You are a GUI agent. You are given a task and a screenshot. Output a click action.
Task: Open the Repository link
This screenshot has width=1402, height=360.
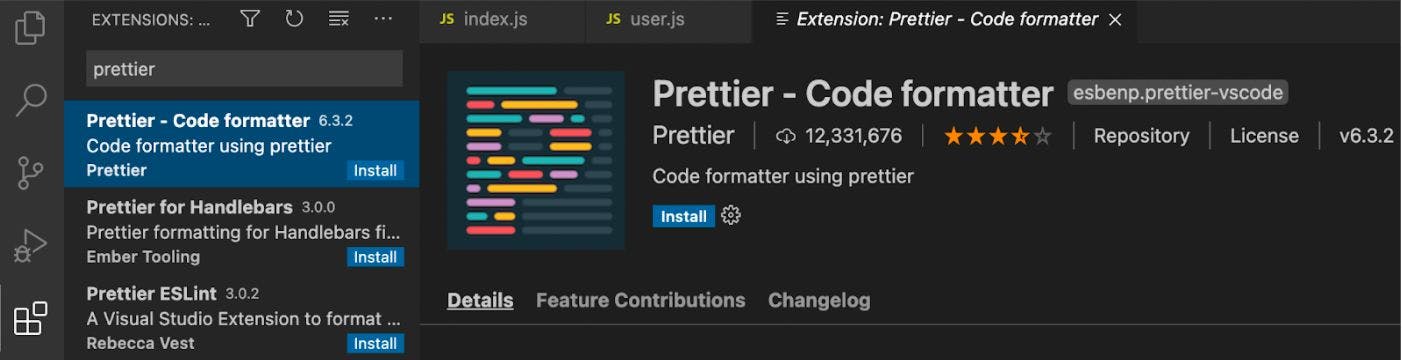(x=1141, y=136)
